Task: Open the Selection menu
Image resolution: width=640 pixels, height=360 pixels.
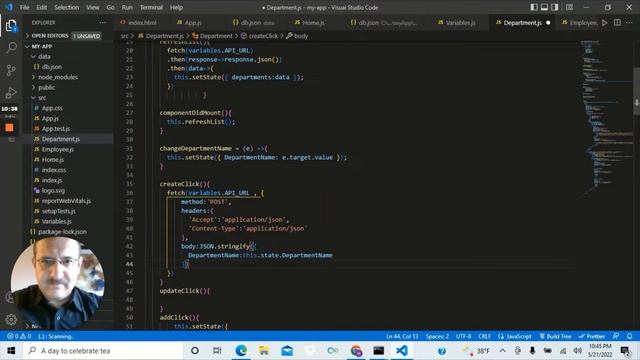Action: pos(67,7)
